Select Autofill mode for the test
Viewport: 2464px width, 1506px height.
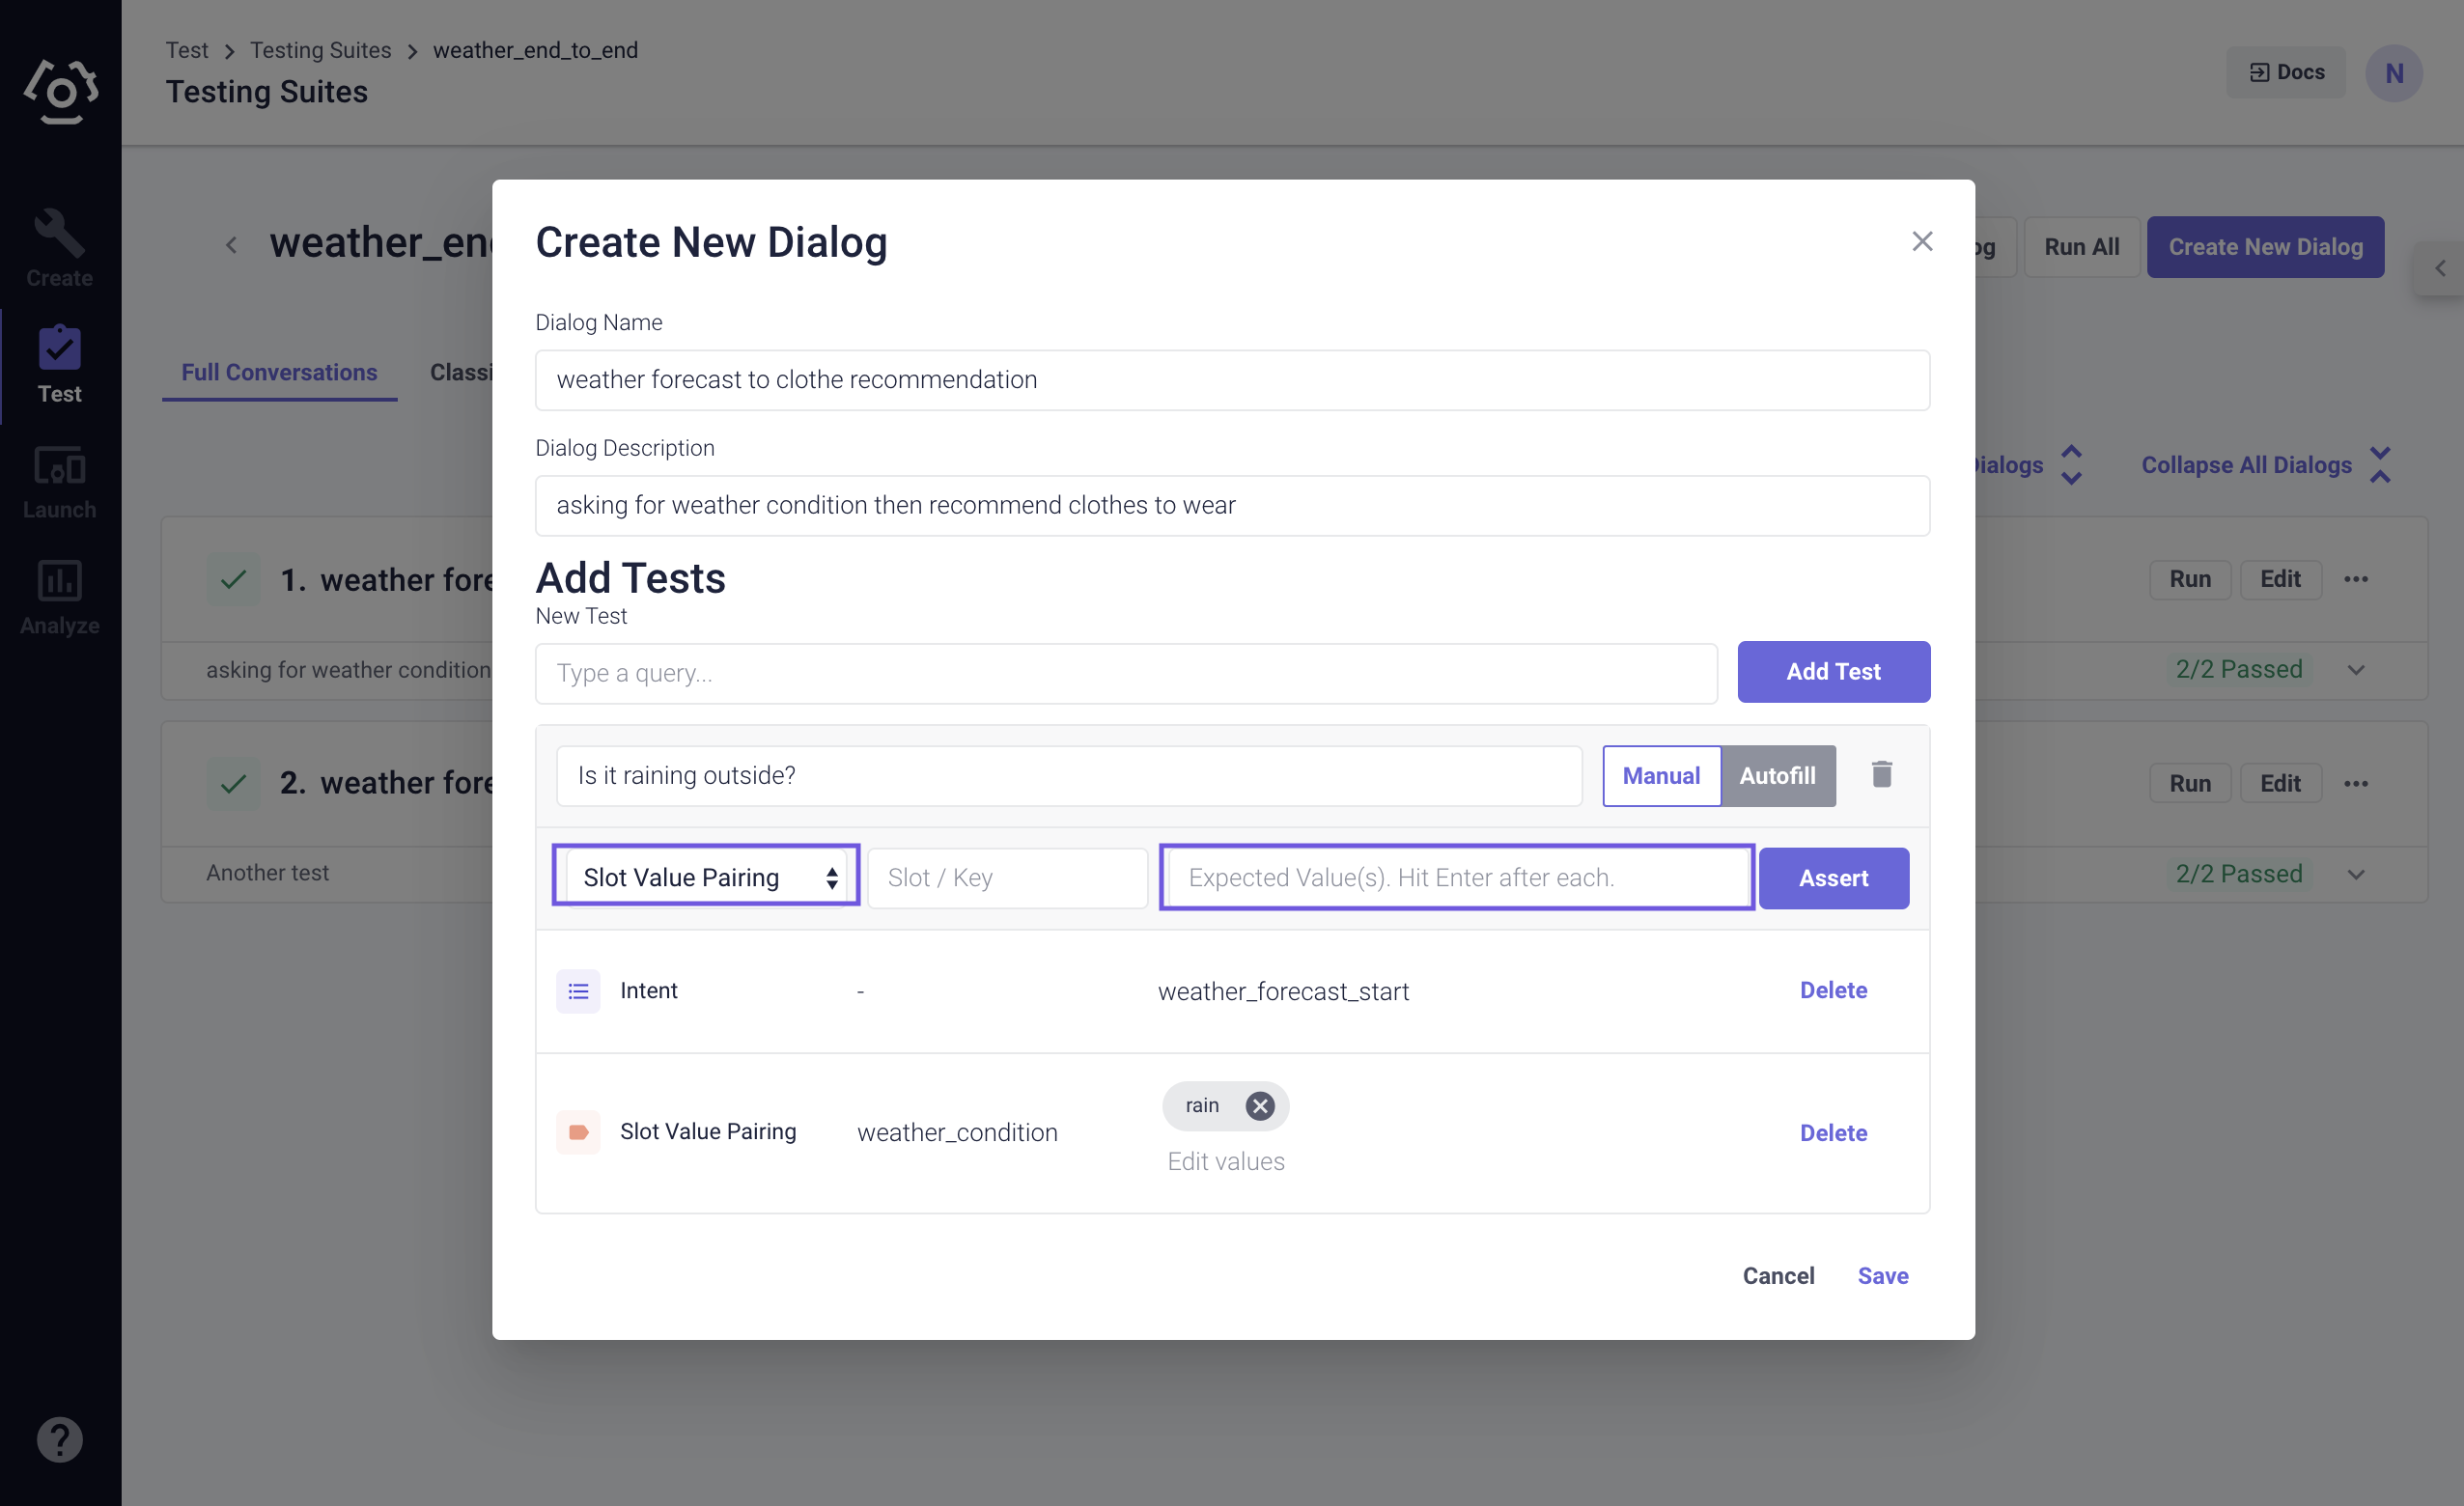click(x=1776, y=774)
